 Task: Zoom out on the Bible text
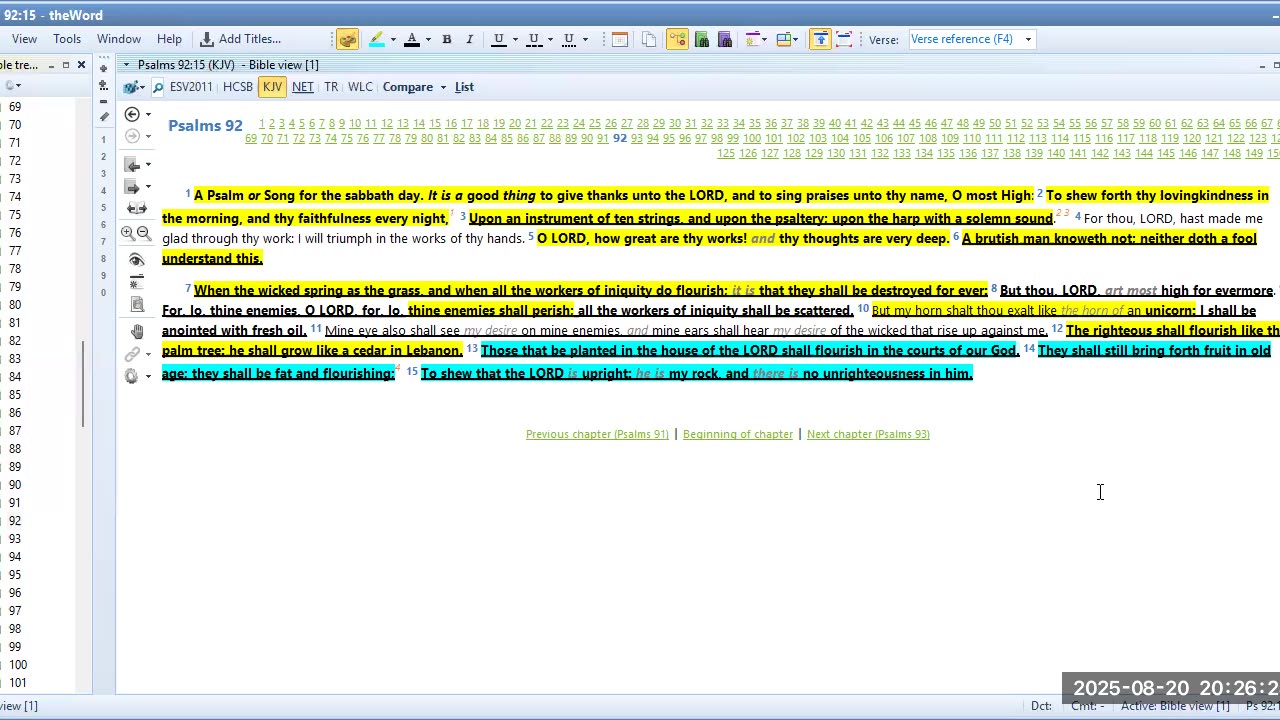tap(144, 233)
